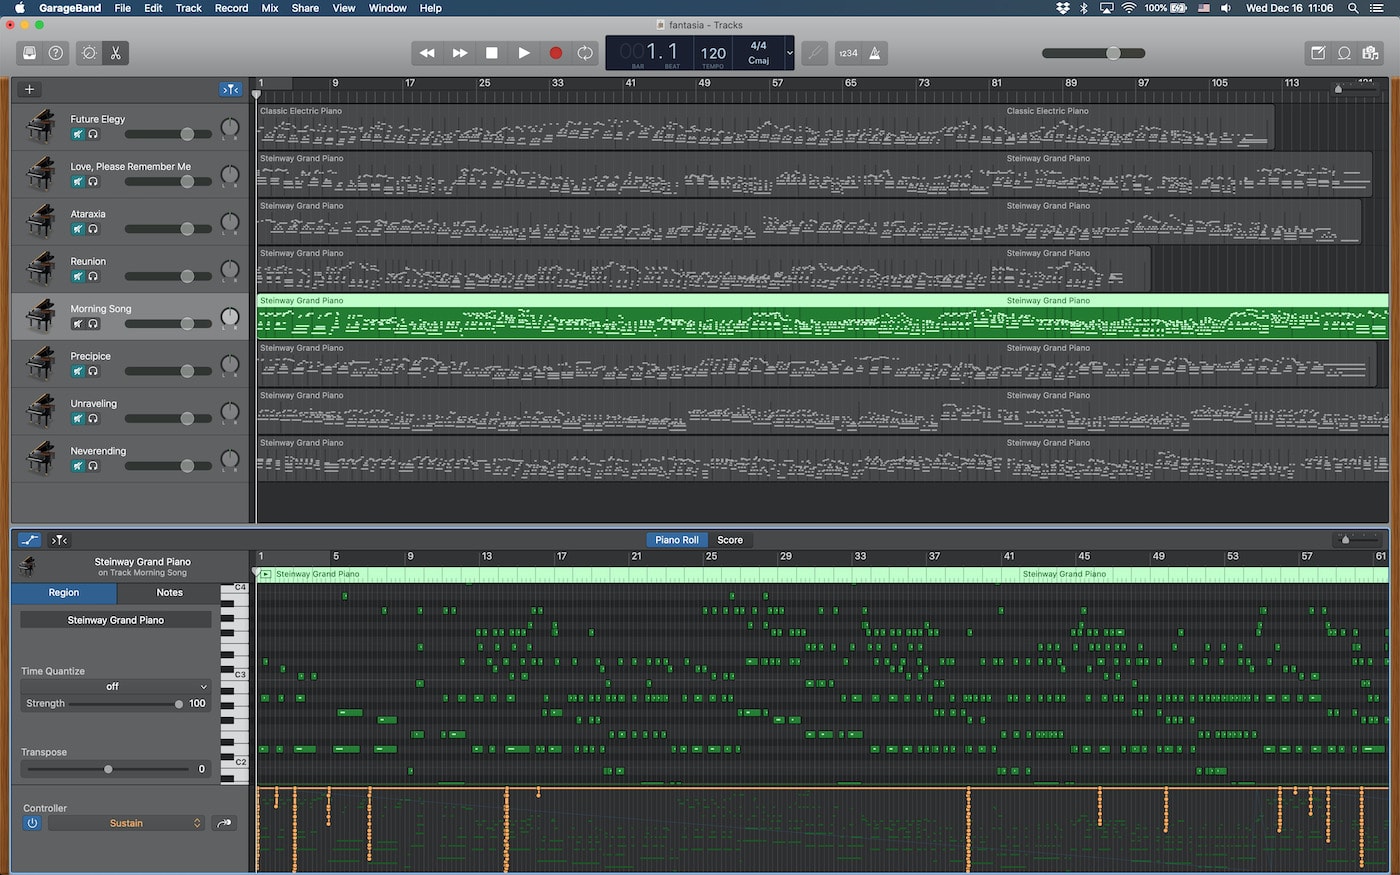Click the tuner icon in toolbar
1400x875 pixels.
point(815,53)
